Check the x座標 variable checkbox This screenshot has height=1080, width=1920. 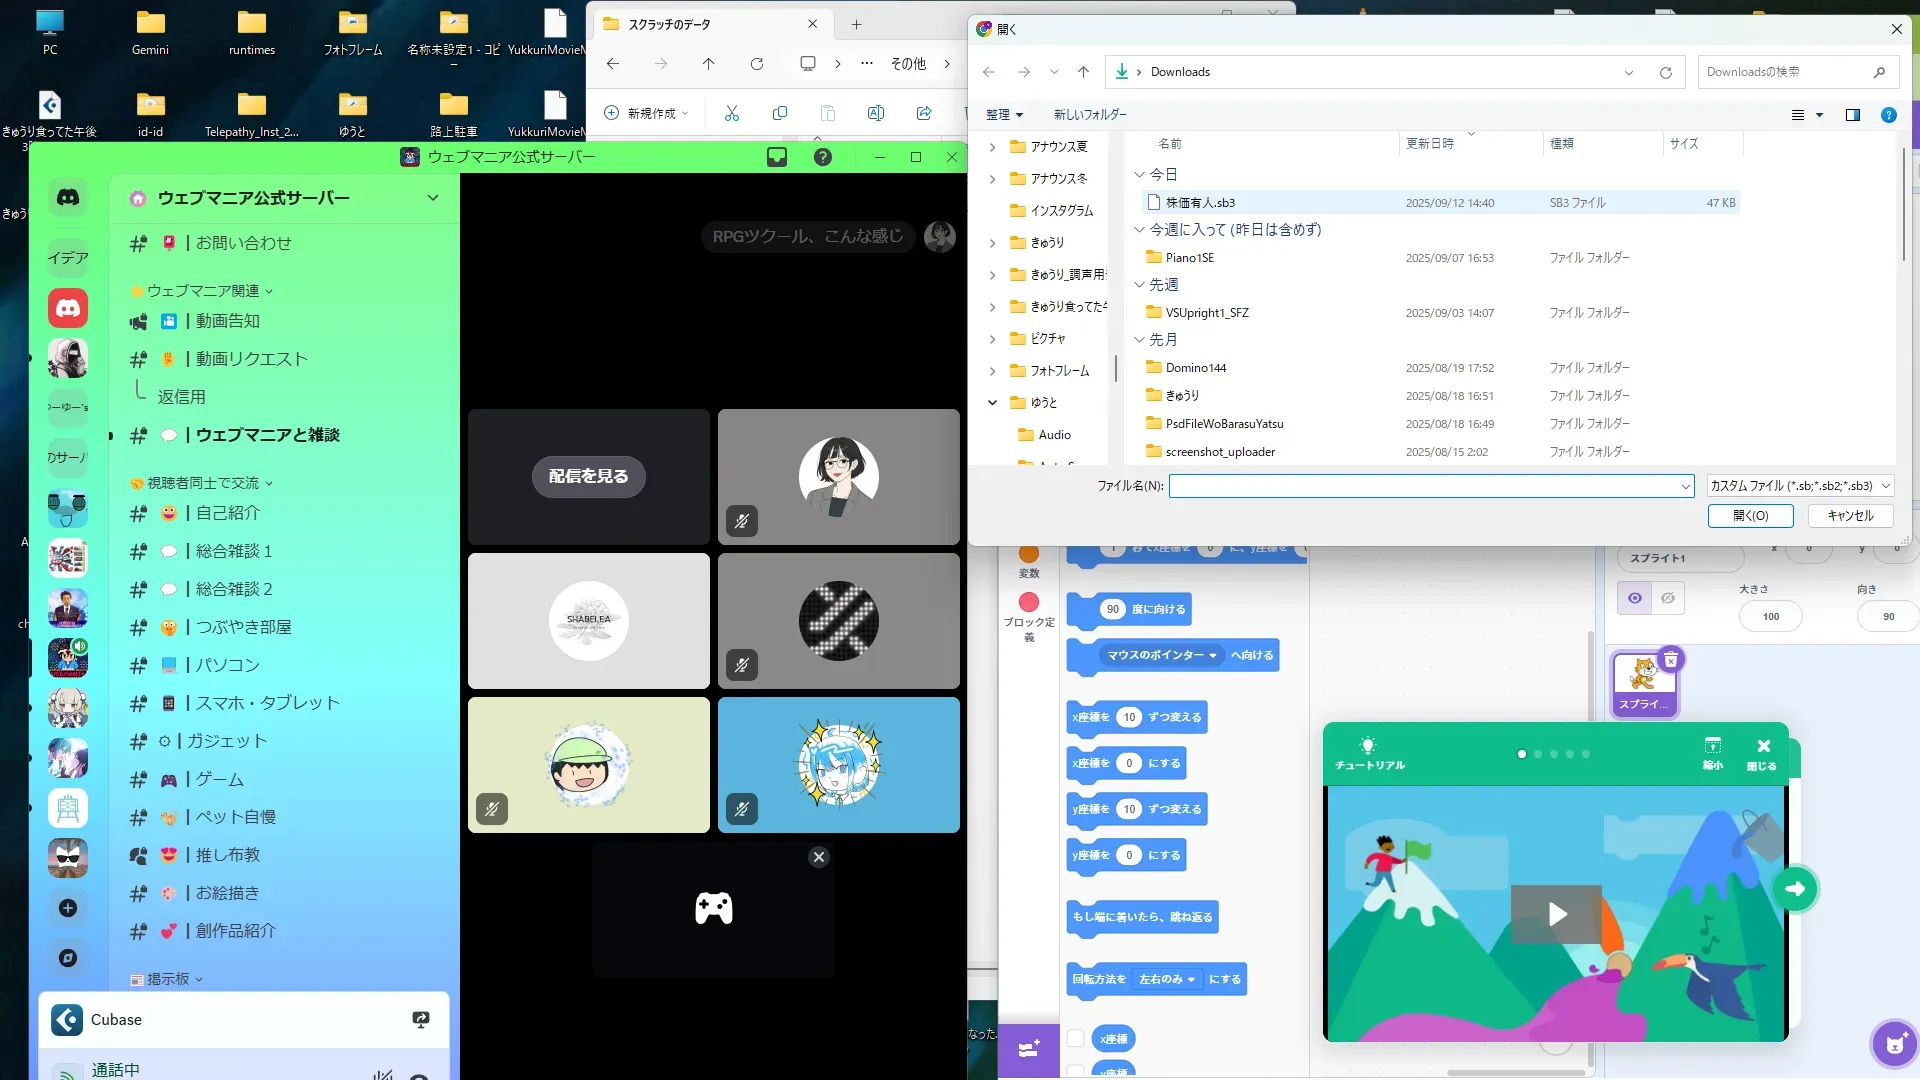coord(1076,1039)
